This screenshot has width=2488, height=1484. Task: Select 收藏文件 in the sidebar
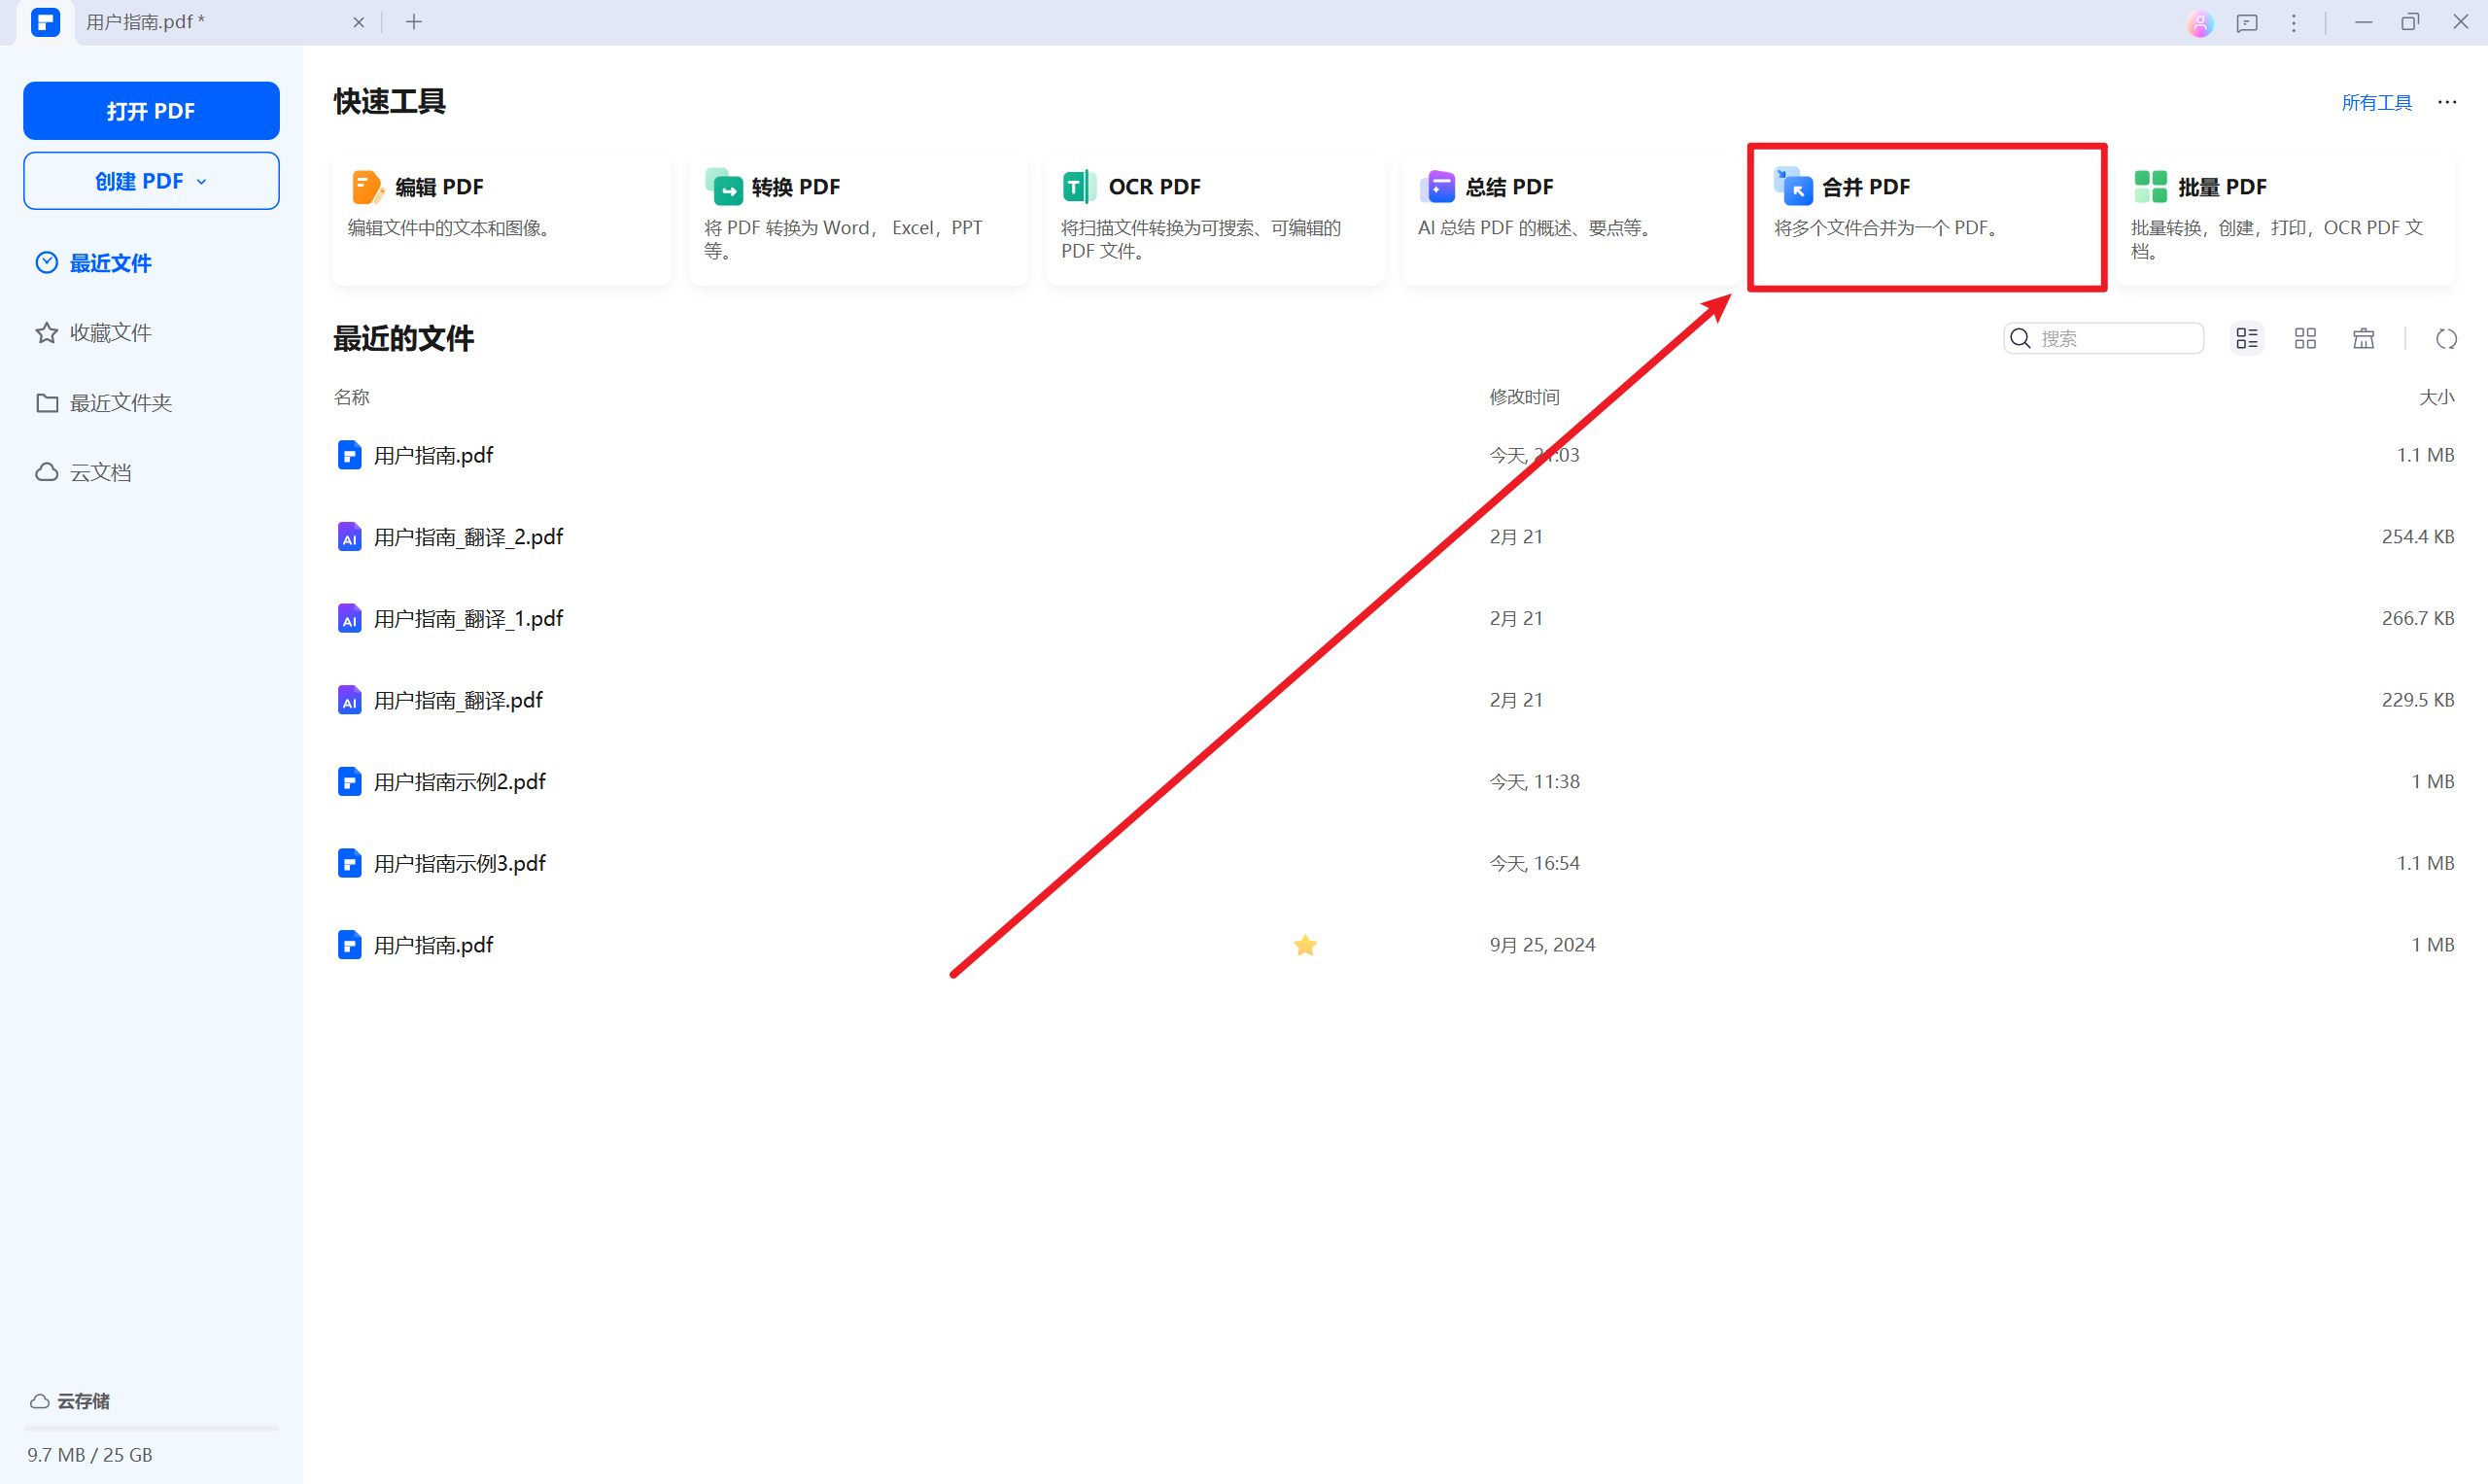pos(110,333)
